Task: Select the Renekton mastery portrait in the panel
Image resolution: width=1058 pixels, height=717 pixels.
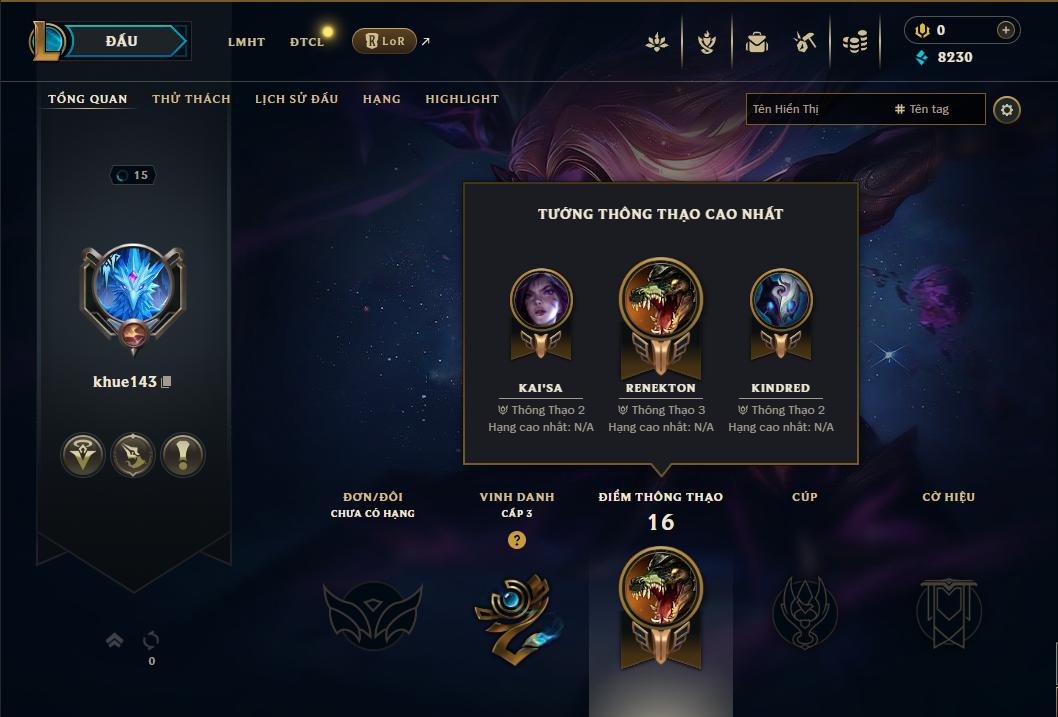Action: coord(661,298)
